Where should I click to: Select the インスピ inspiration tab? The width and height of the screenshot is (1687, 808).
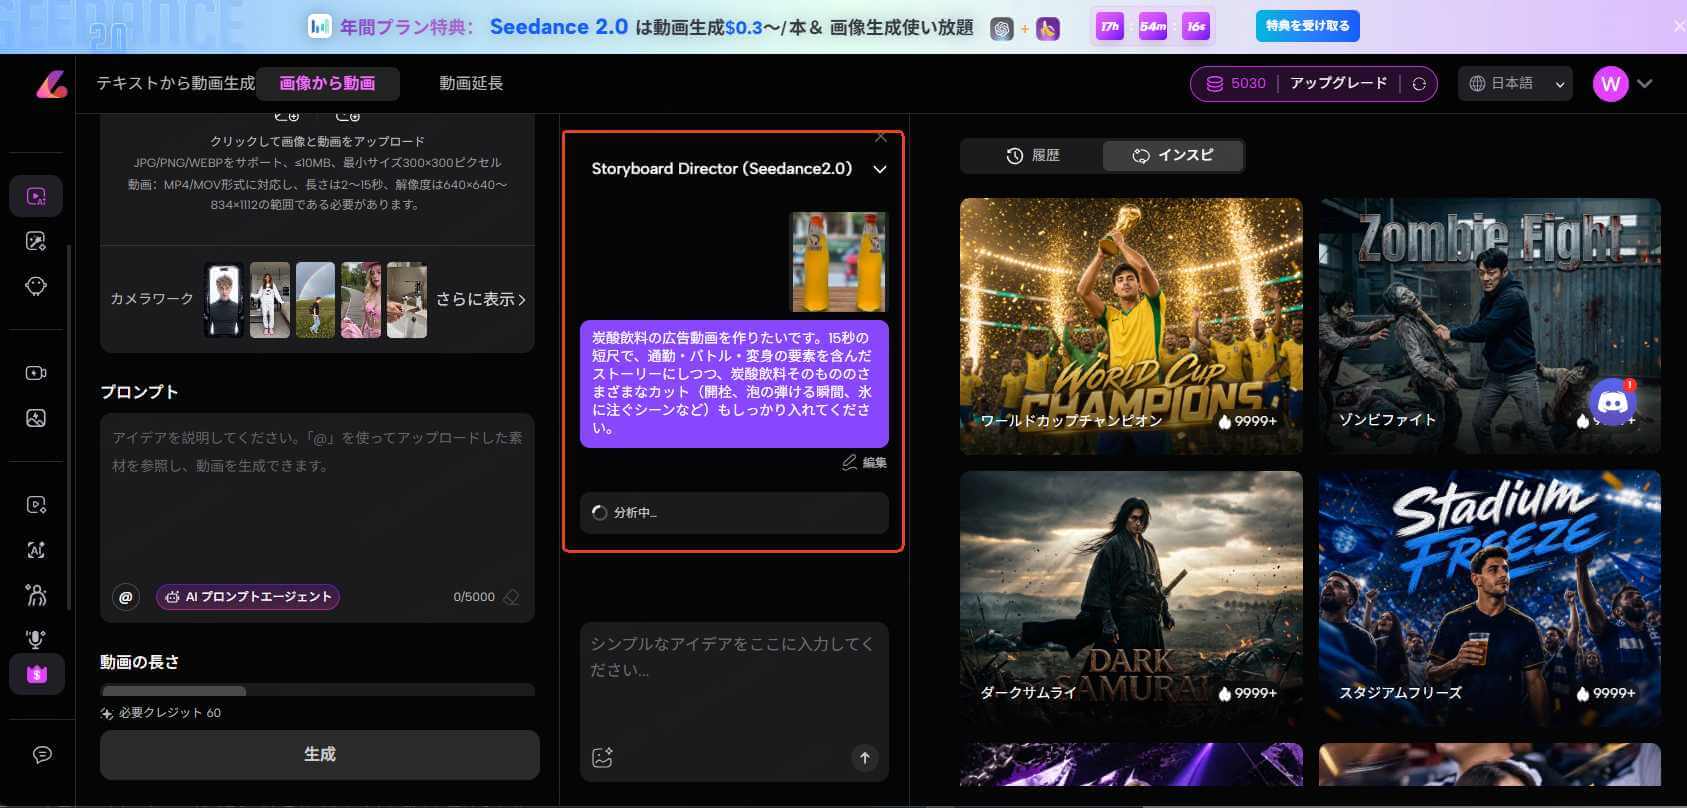(1173, 155)
